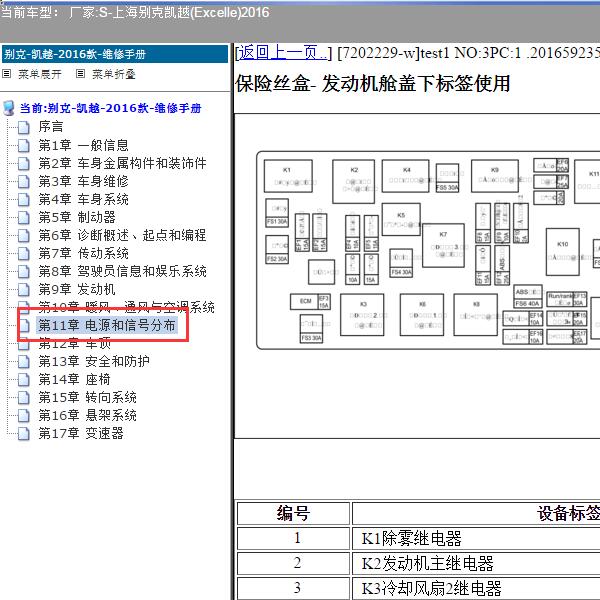Open 第8章 驾驶员信息和娱乐系统

122,271
